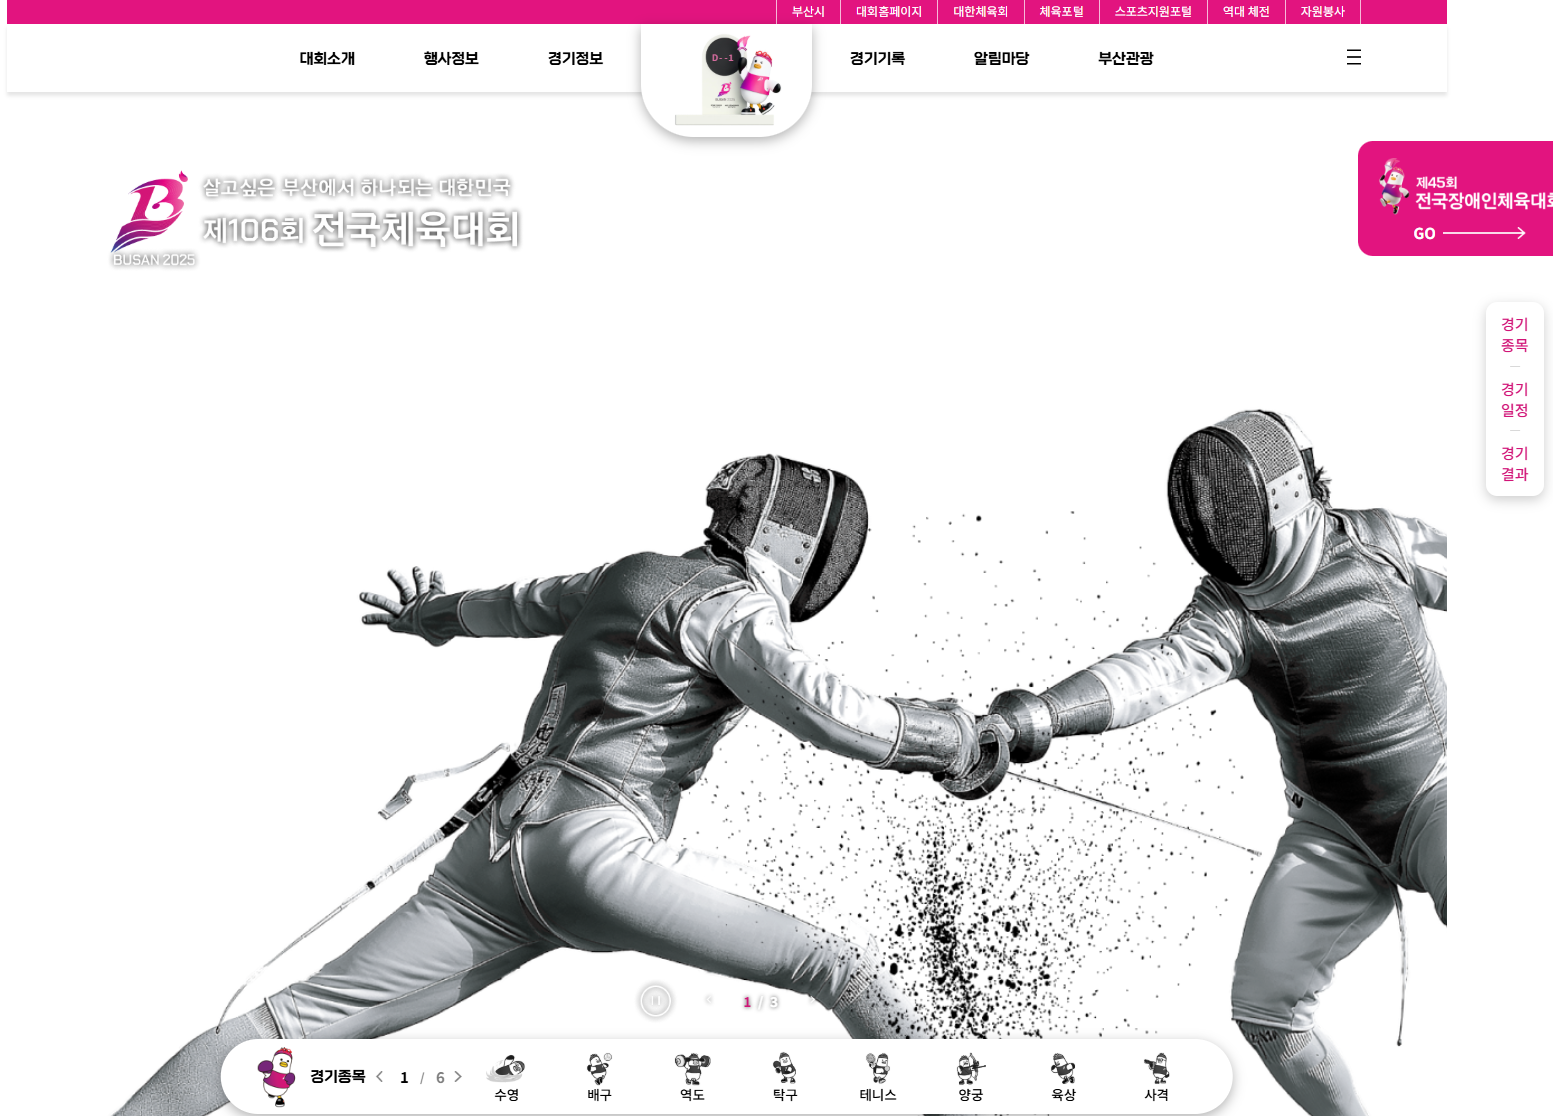Select the 수영 swimming sport icon
Image resolution: width=1553 pixels, height=1116 pixels.
tap(506, 1077)
